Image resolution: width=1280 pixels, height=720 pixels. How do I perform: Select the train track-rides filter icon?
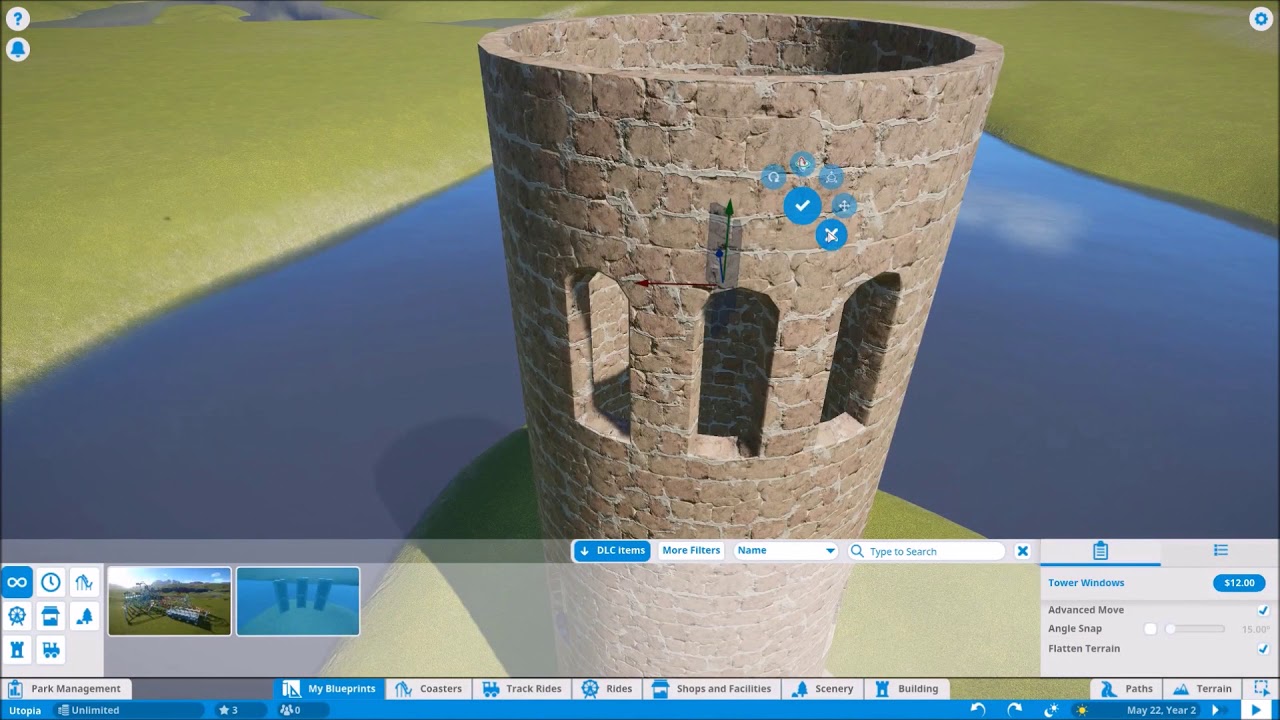tap(51, 650)
